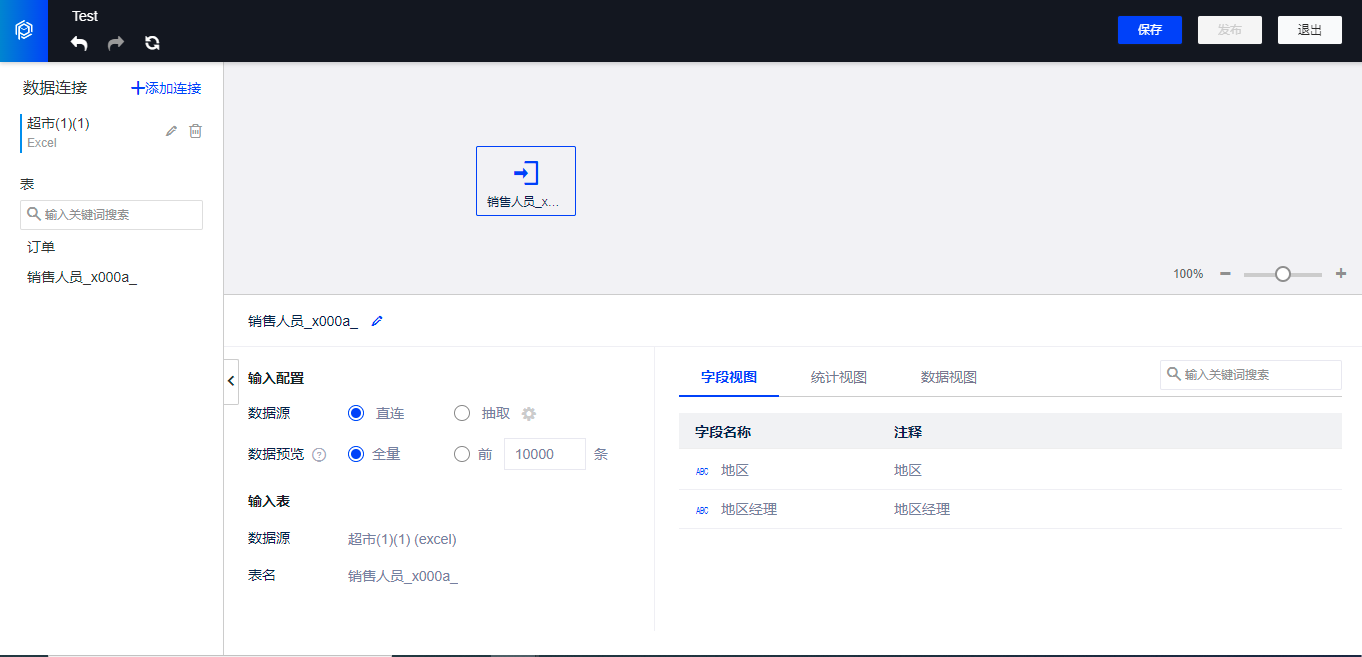The image size is (1362, 657).
Task: Click the zoom in plus button
Action: (1341, 274)
